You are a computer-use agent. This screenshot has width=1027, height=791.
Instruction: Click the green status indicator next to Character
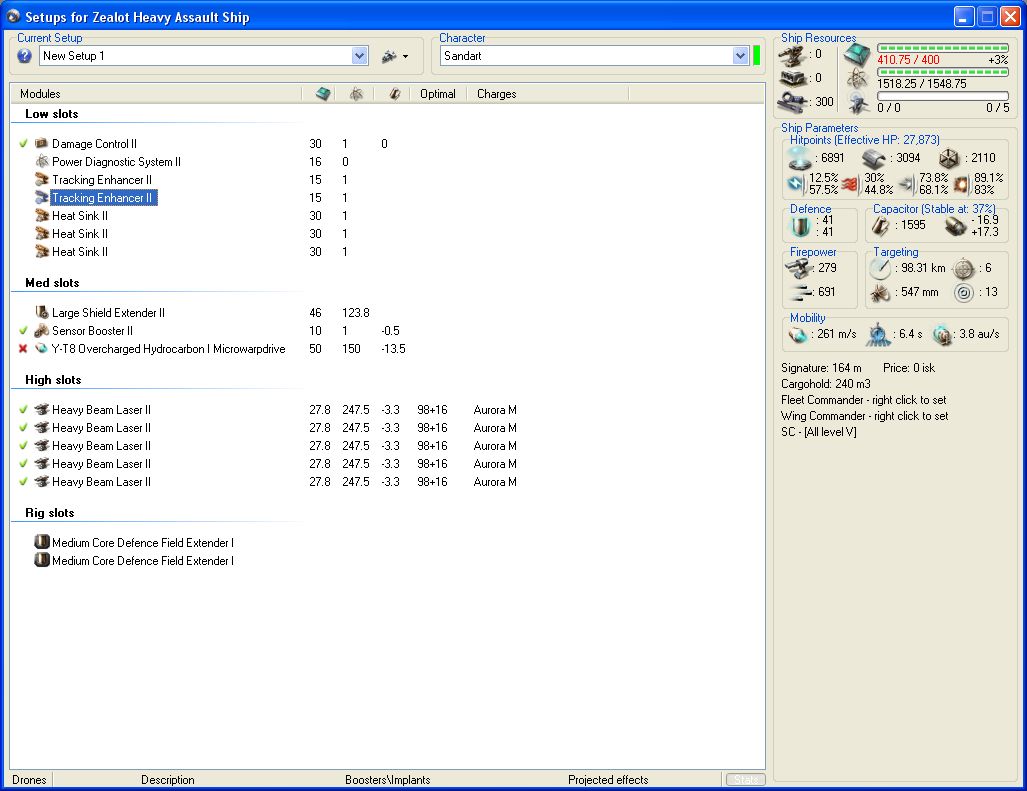[x=756, y=56]
